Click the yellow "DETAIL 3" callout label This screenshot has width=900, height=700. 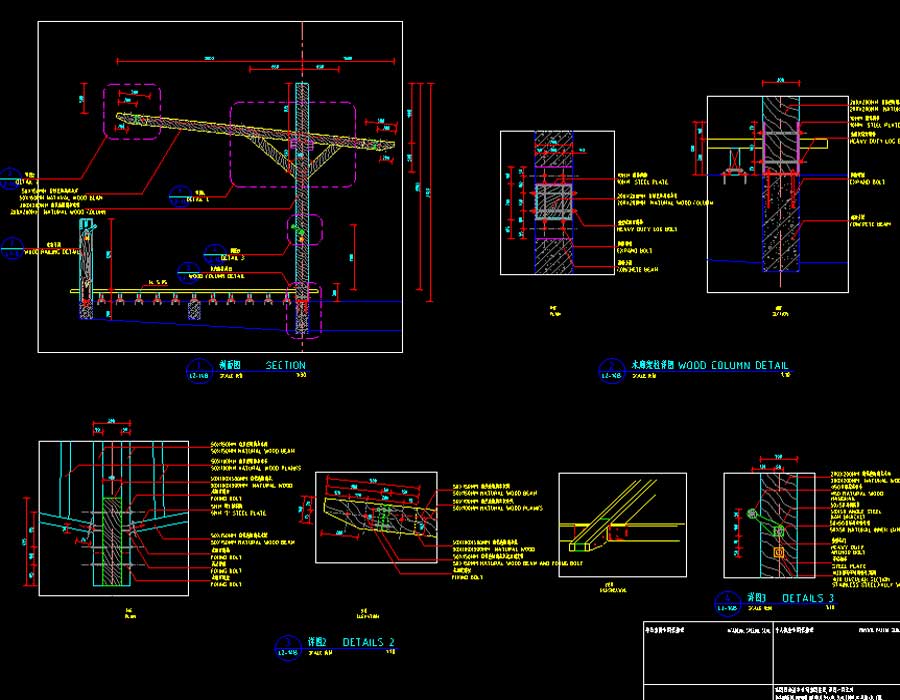pyautogui.click(x=232, y=258)
